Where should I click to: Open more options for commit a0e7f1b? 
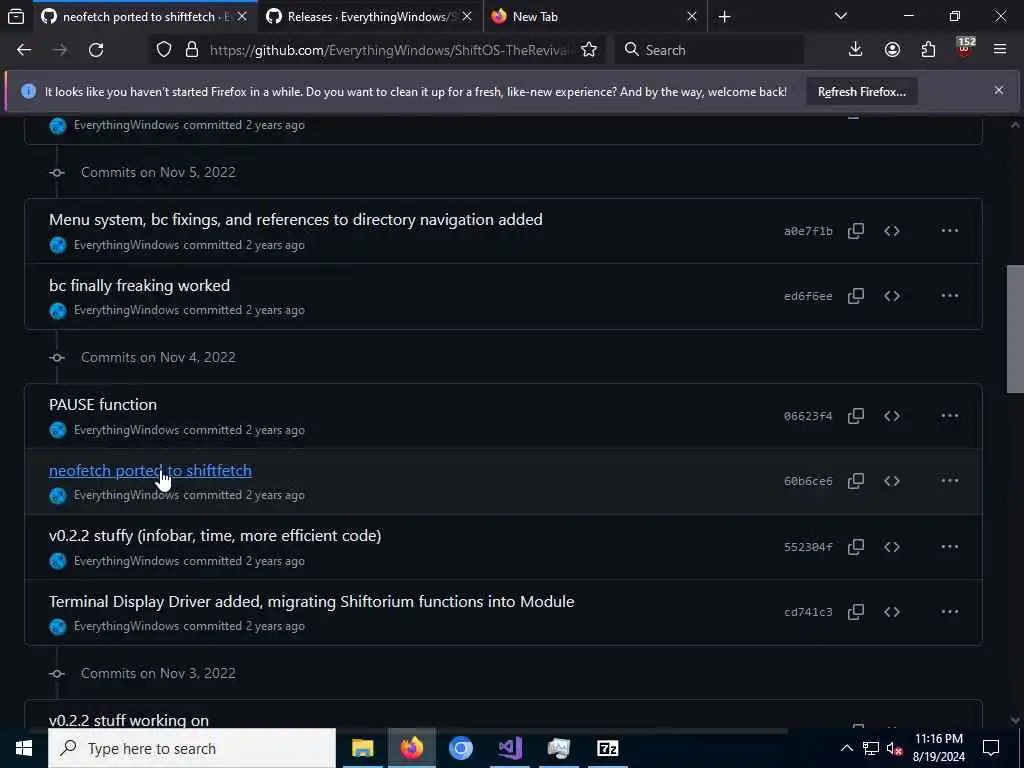(950, 231)
